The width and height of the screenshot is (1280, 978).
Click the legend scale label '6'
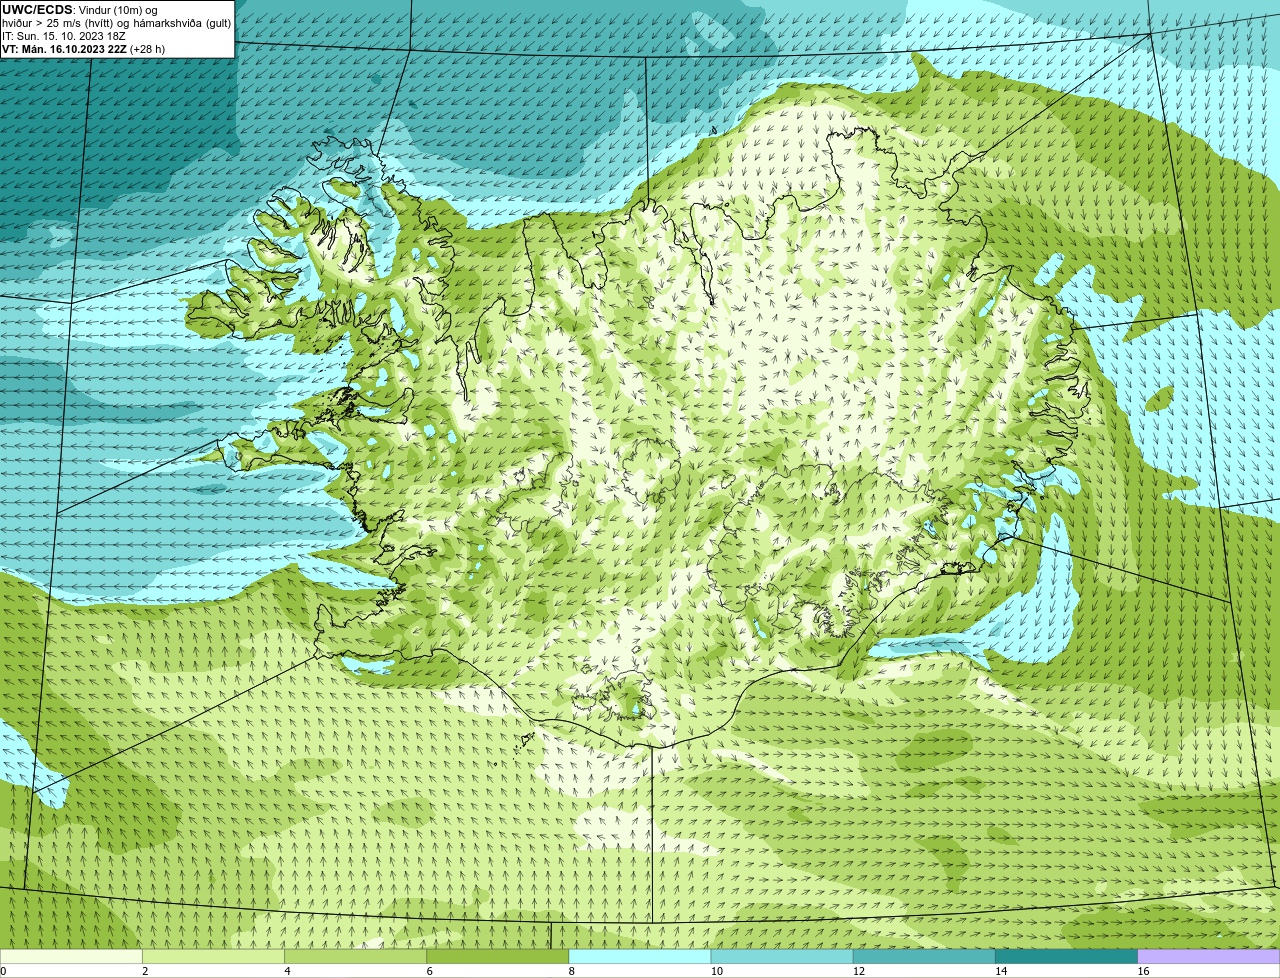pyautogui.click(x=429, y=971)
